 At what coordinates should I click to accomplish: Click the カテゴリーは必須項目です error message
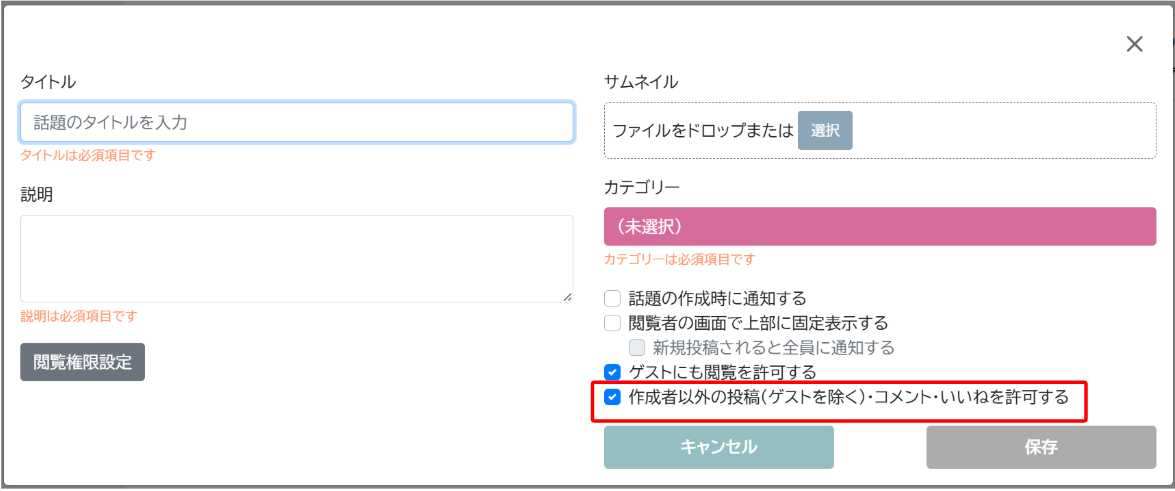point(680,259)
